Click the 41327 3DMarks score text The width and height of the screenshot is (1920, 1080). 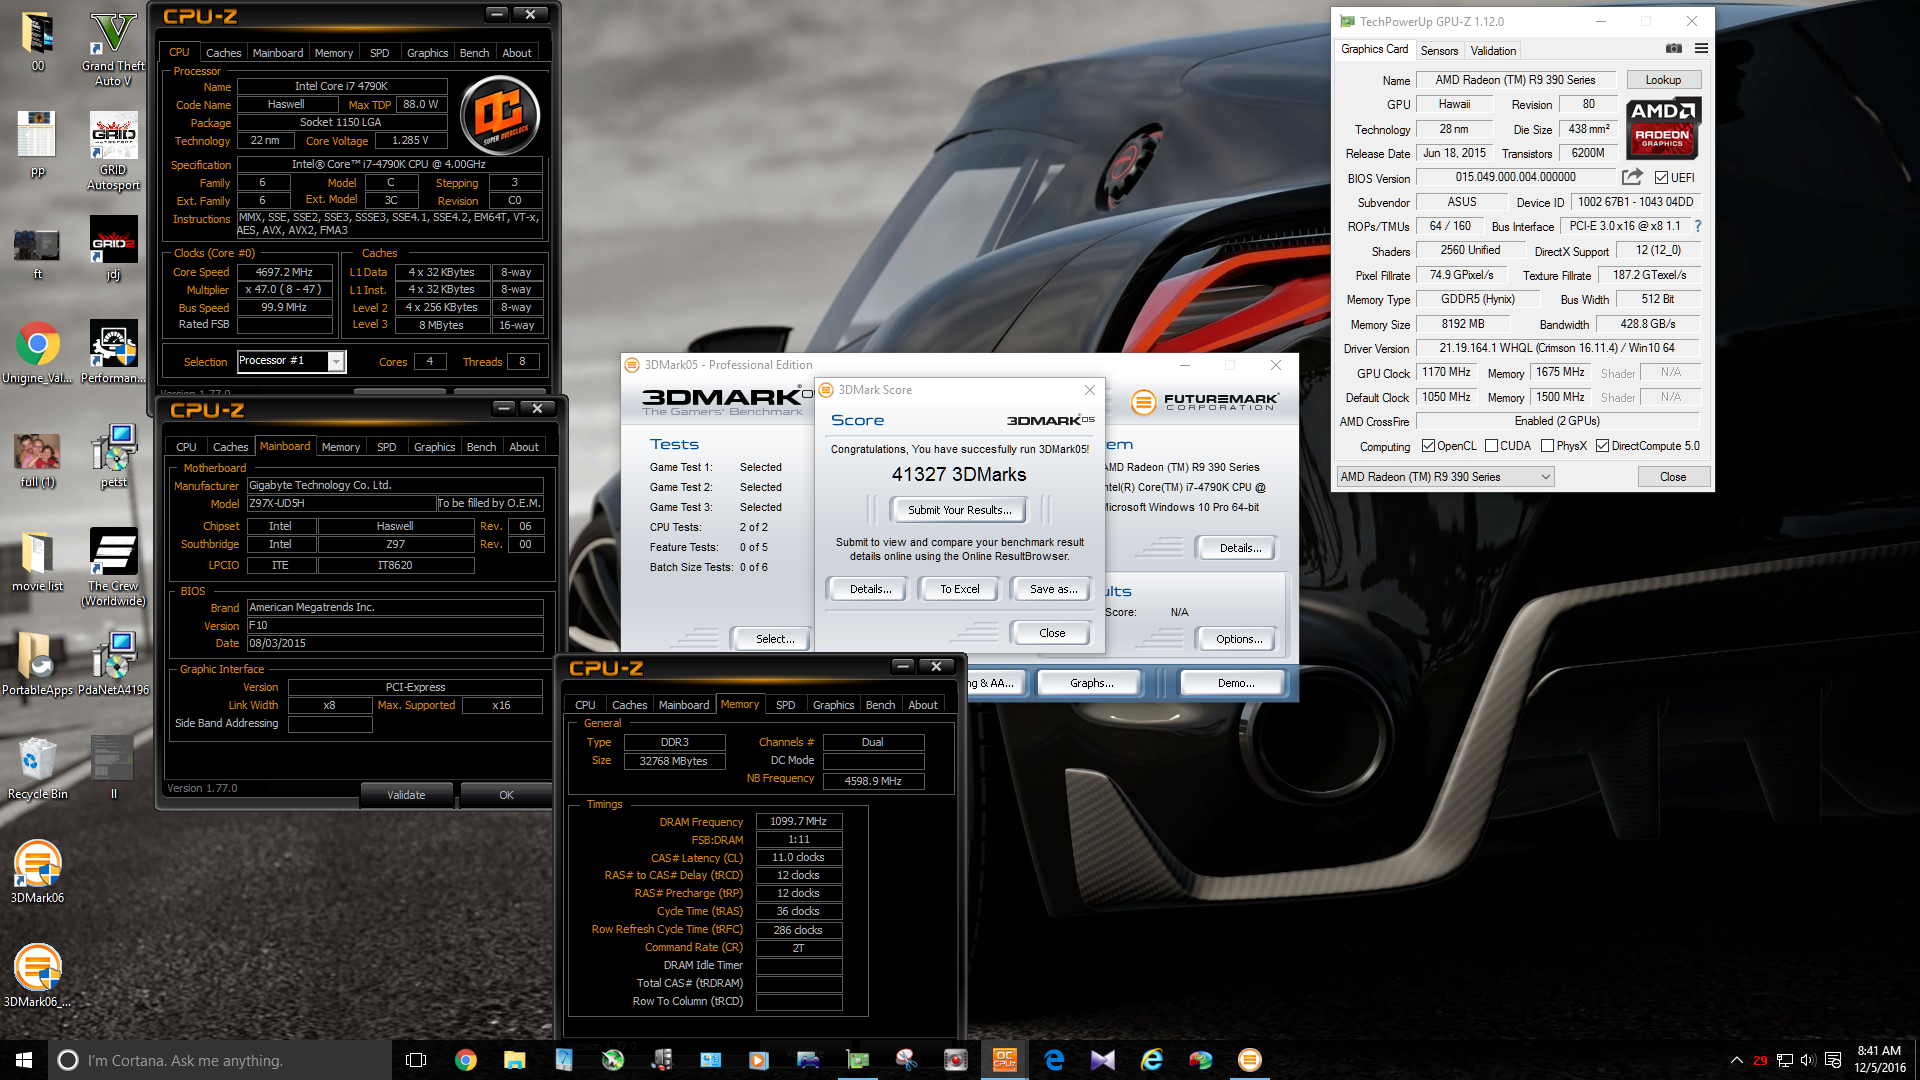click(x=959, y=475)
